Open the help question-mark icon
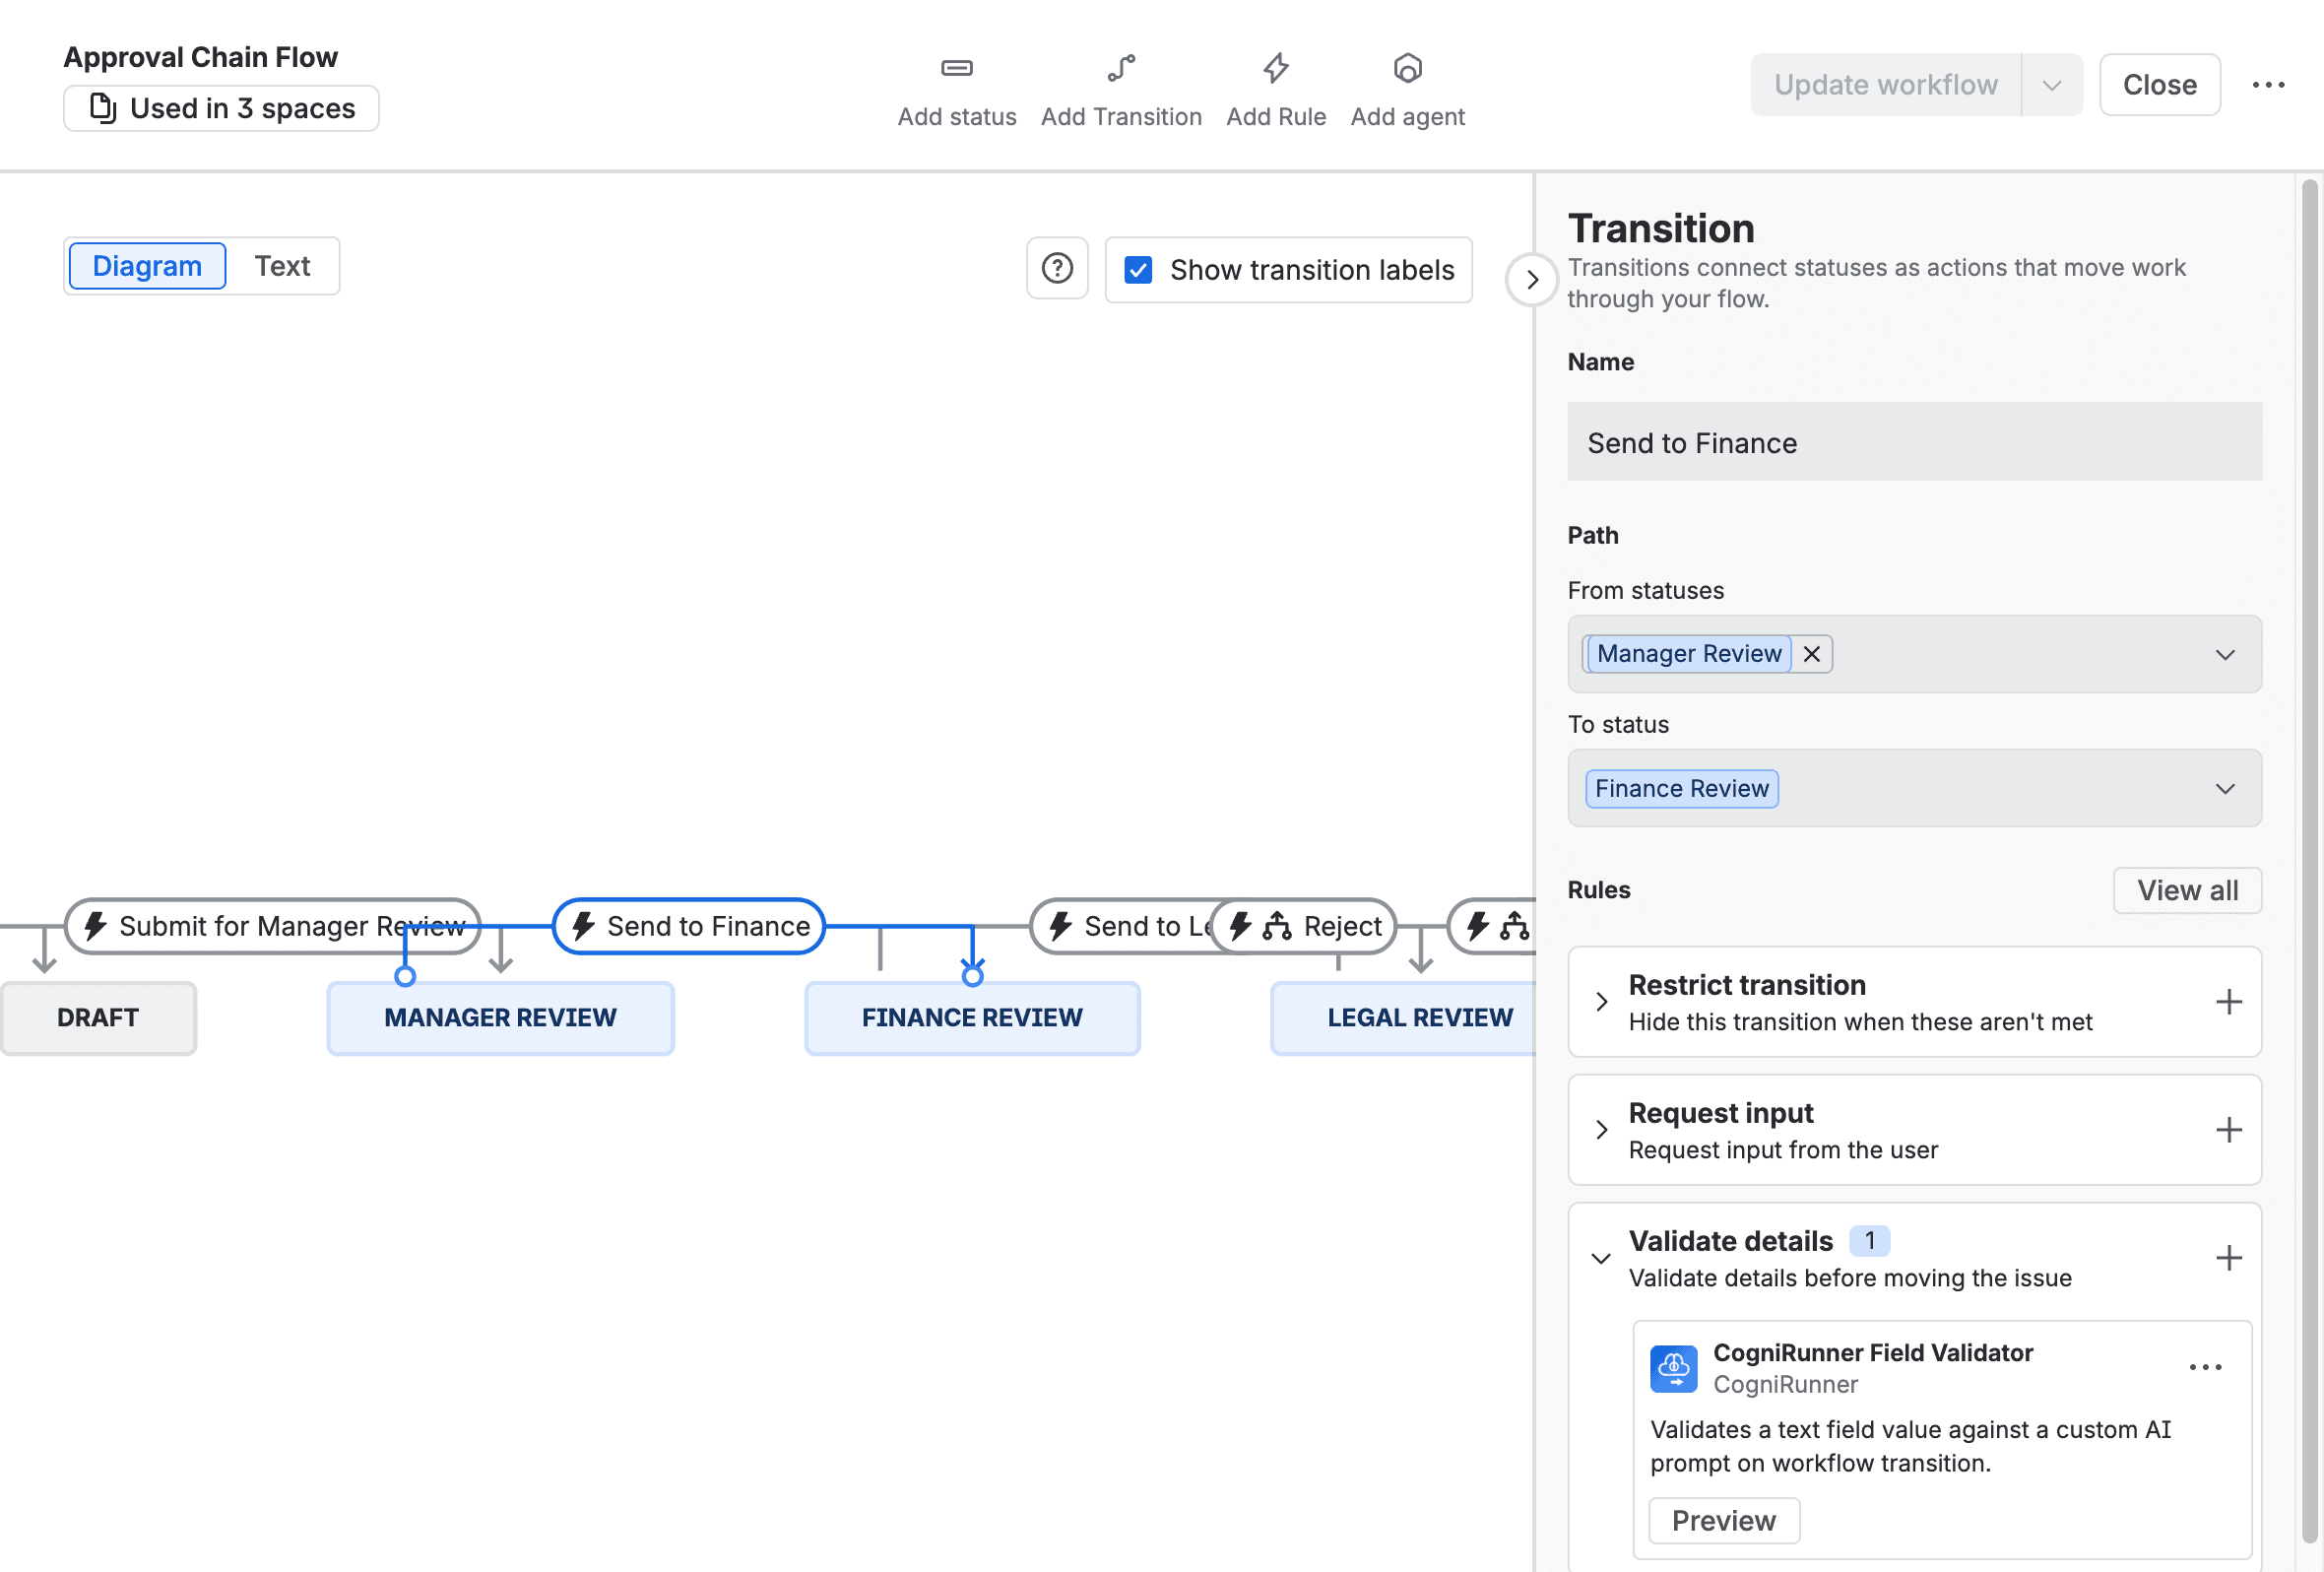This screenshot has height=1572, width=2324. click(1057, 269)
